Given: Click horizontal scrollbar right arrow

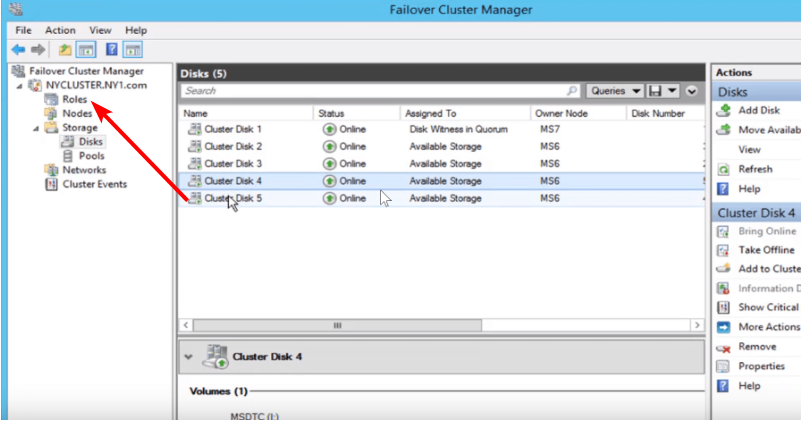Looking at the screenshot, I should tap(697, 325).
